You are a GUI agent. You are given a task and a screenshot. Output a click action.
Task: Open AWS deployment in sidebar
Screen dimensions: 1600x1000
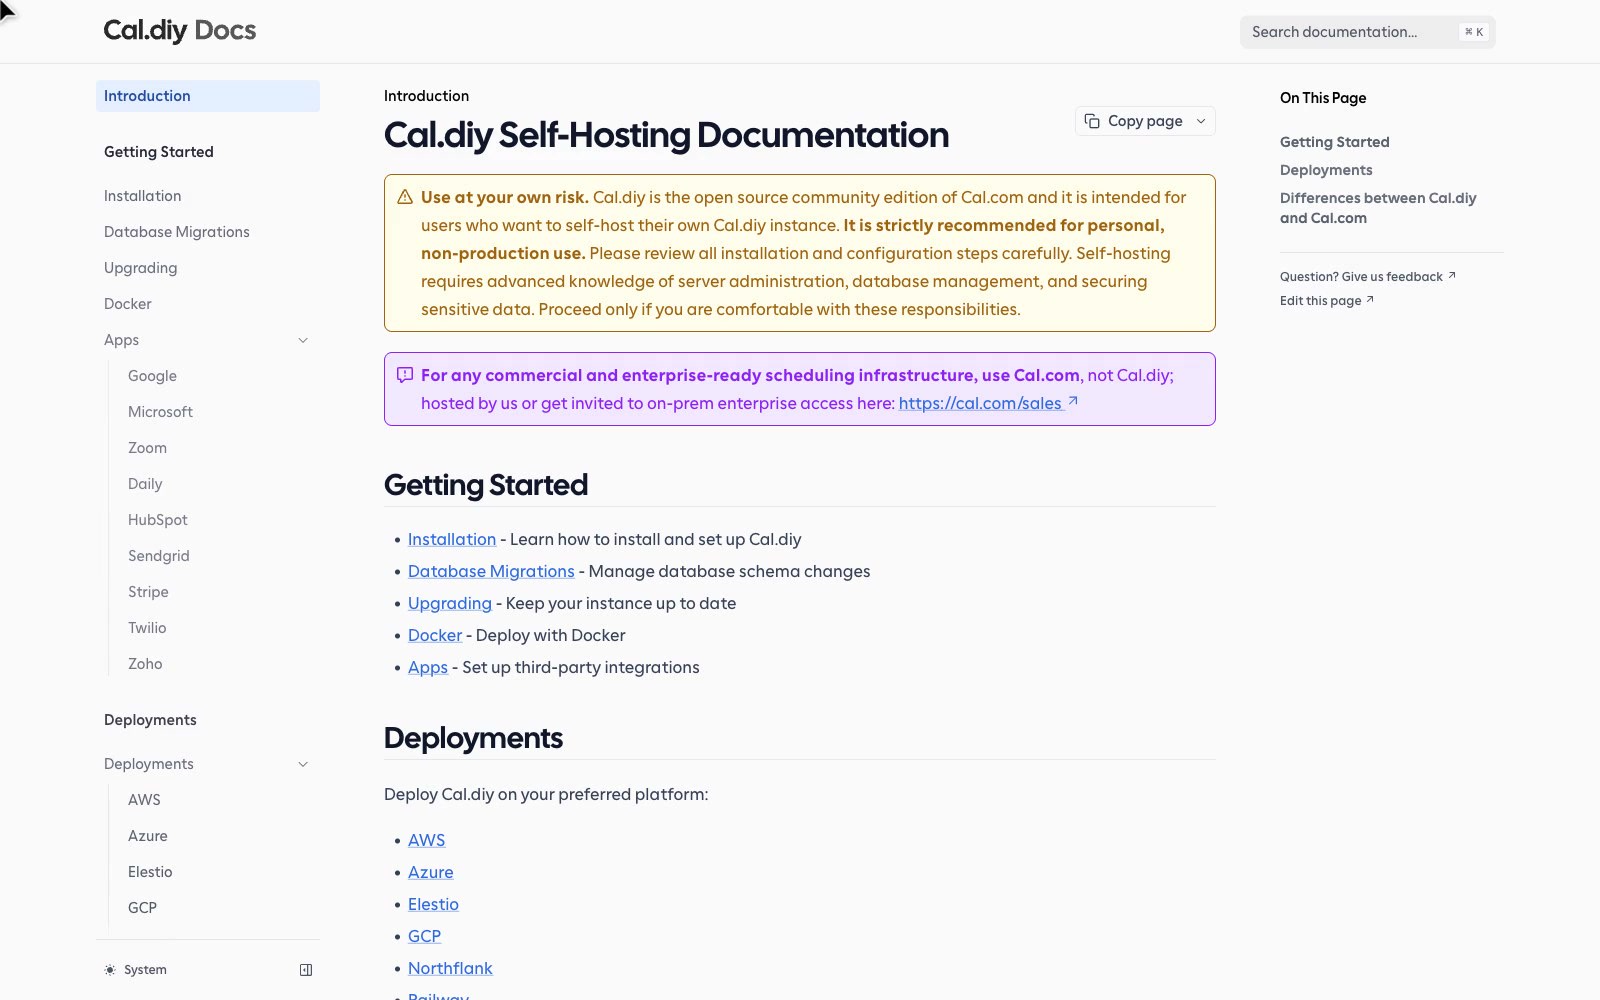220,800
